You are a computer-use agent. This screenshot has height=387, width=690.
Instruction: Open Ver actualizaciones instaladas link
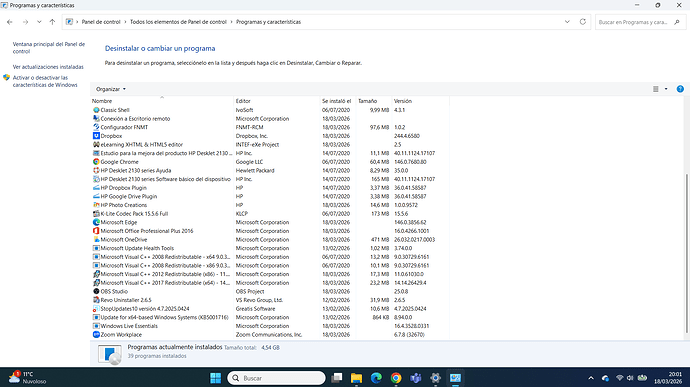click(x=48, y=67)
